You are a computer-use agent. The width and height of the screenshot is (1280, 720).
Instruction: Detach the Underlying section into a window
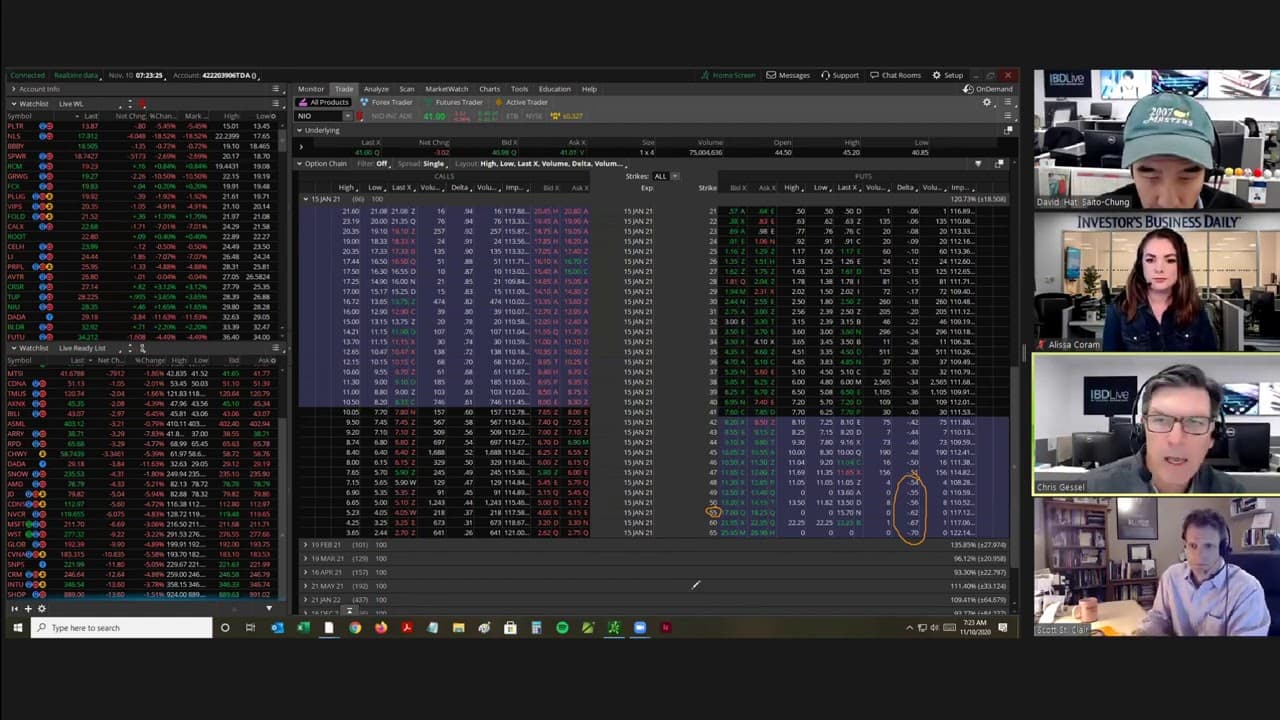pos(1008,130)
